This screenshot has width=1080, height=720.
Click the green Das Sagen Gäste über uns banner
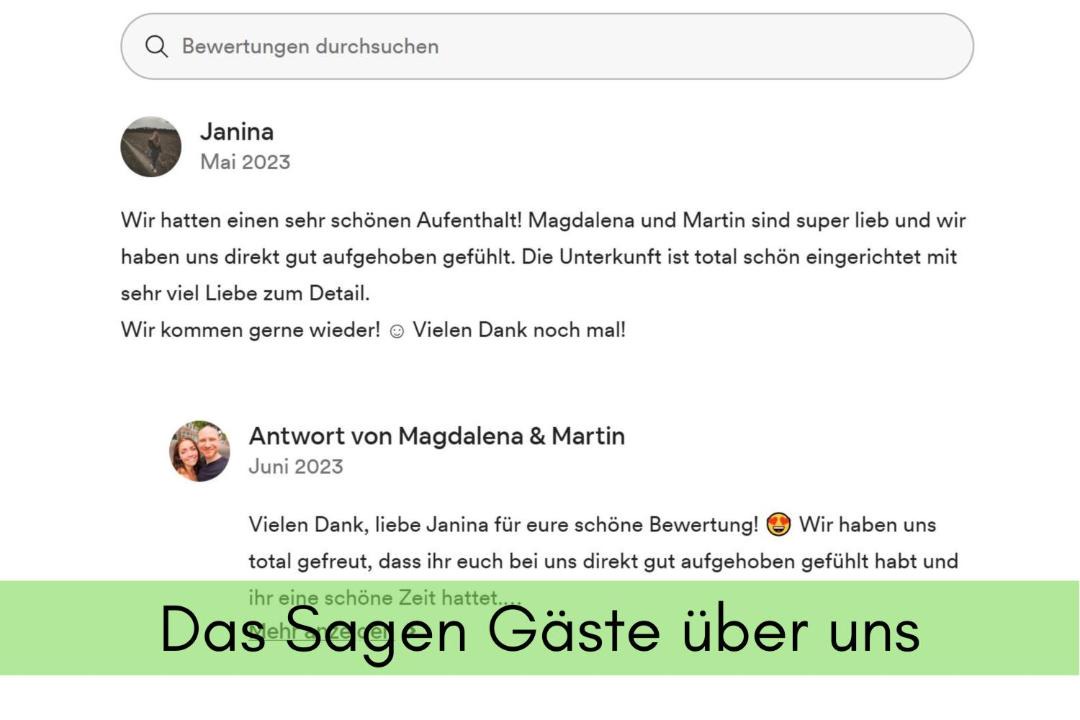(x=539, y=628)
